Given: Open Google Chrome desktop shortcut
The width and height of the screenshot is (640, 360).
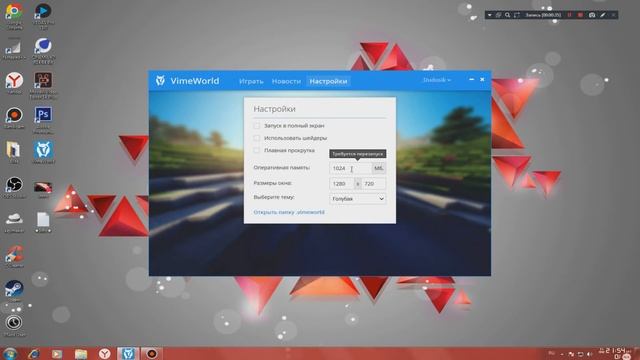Looking at the screenshot, I should pyautogui.click(x=14, y=11).
